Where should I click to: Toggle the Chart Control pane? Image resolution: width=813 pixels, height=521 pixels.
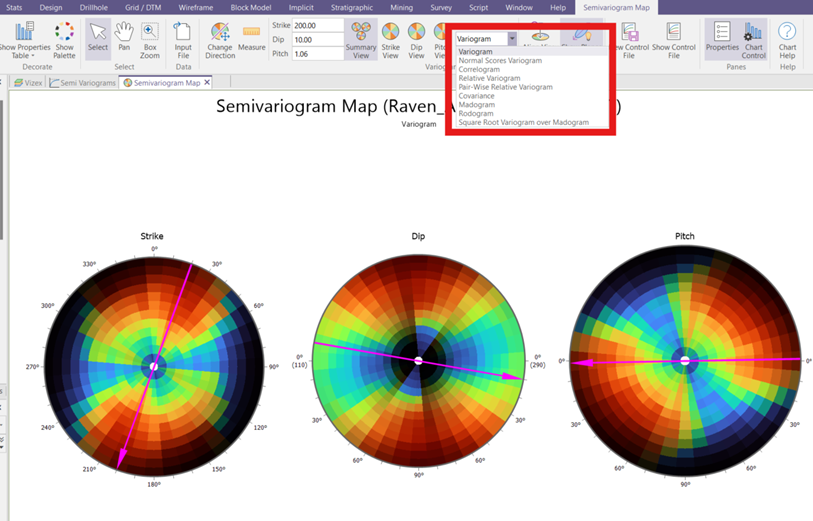point(753,38)
